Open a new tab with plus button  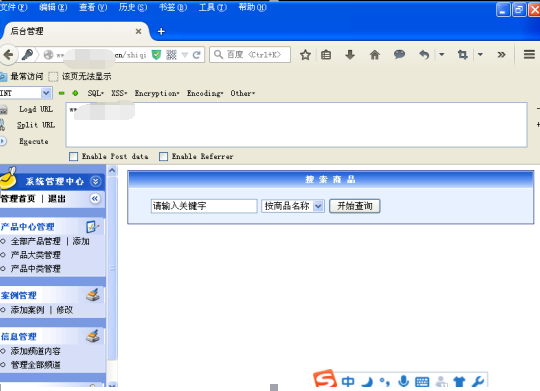[x=161, y=31]
